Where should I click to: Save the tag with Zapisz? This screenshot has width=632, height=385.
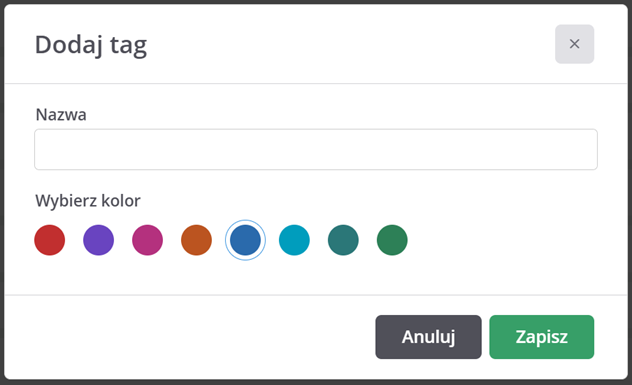click(x=542, y=337)
